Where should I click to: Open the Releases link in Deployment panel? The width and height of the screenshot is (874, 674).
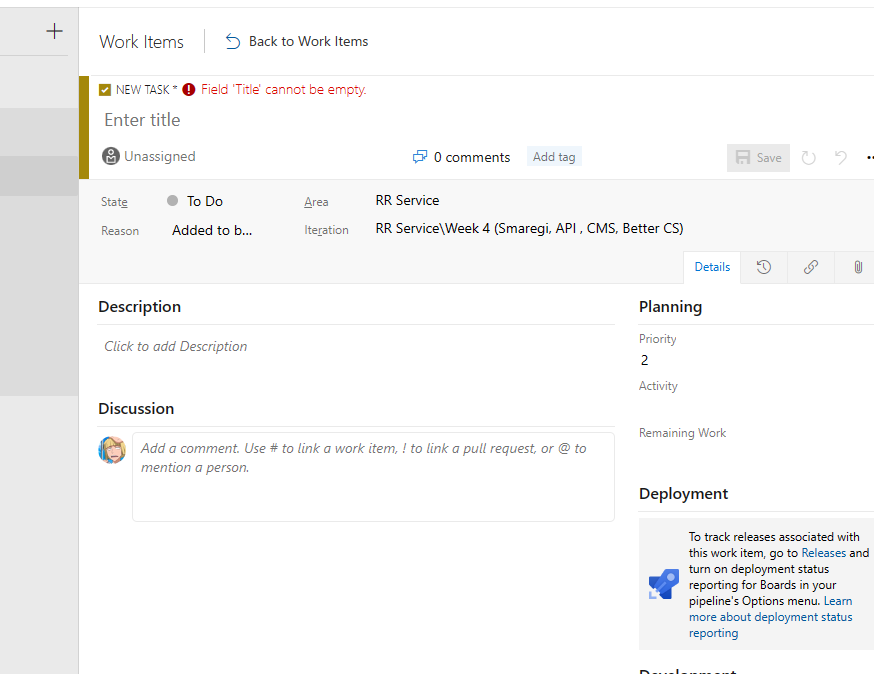tap(824, 552)
